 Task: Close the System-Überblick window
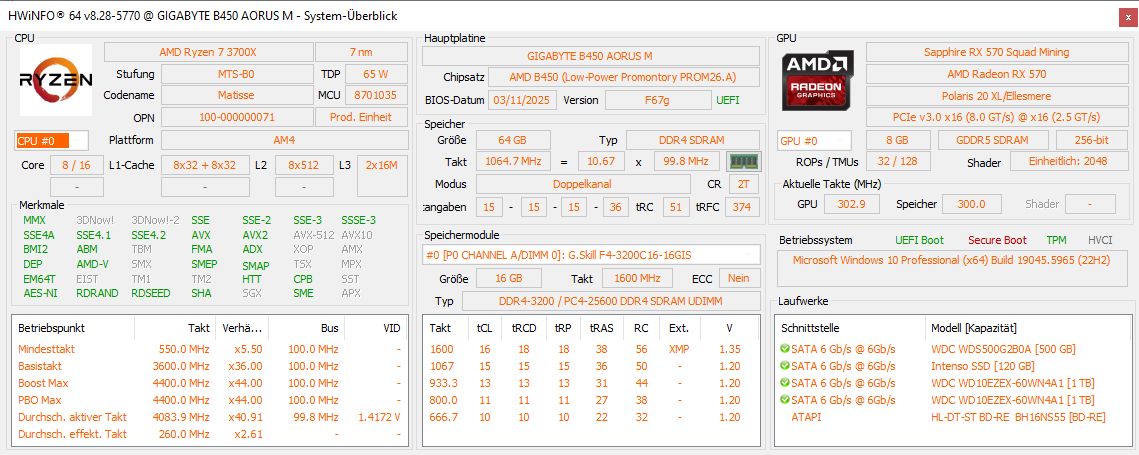click(1128, 16)
